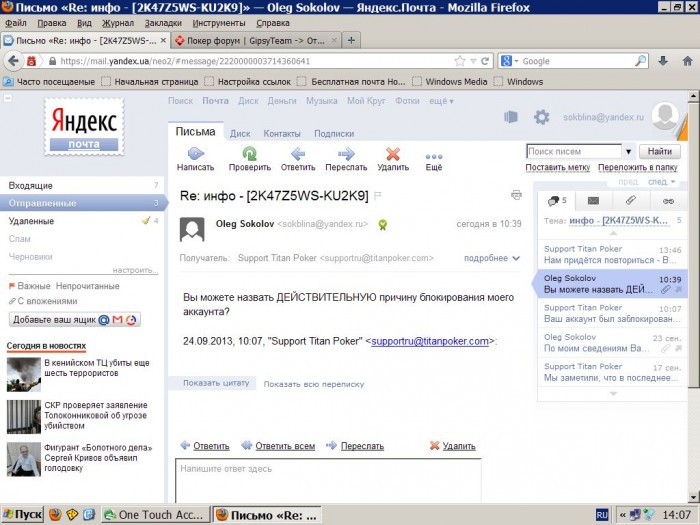Expand подробнее recipient details
The image size is (700, 525).
(492, 258)
